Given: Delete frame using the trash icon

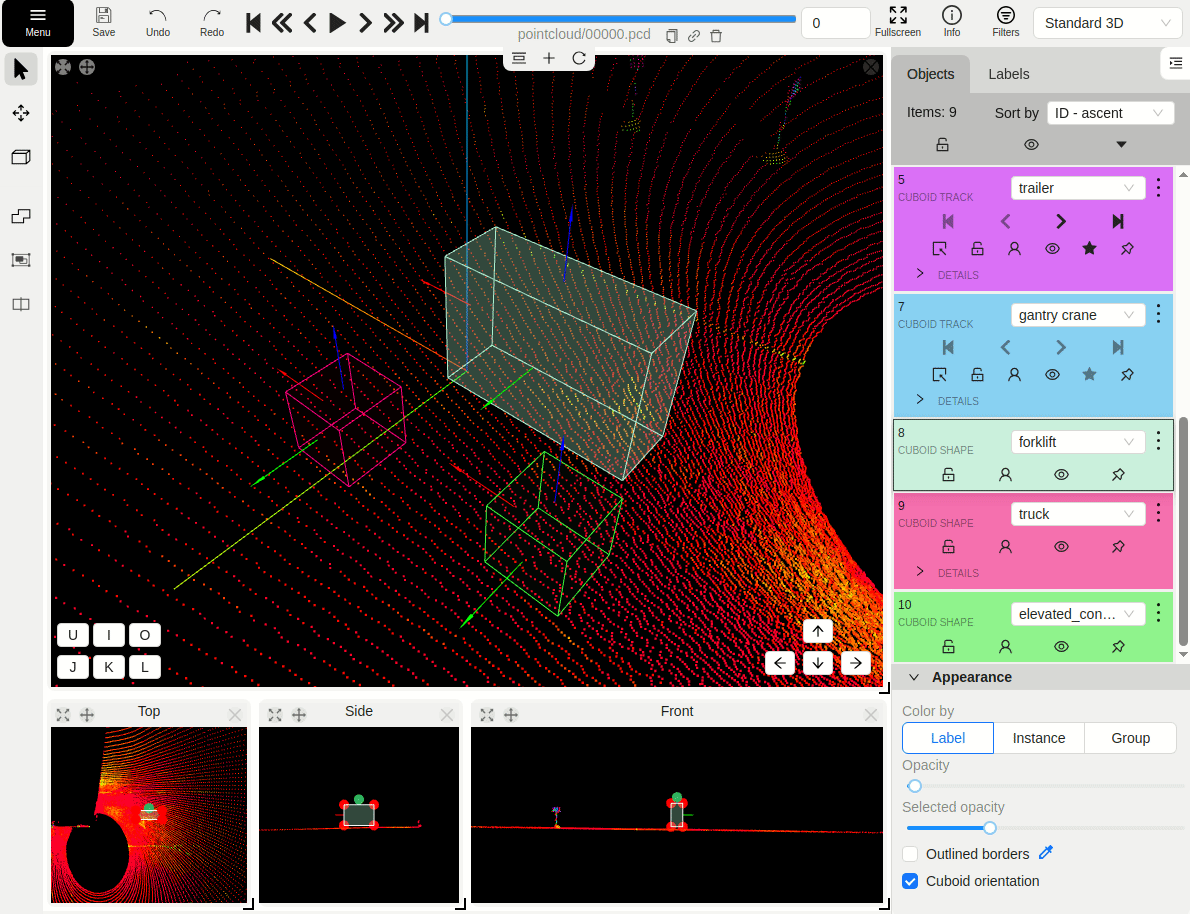Looking at the screenshot, I should [716, 36].
